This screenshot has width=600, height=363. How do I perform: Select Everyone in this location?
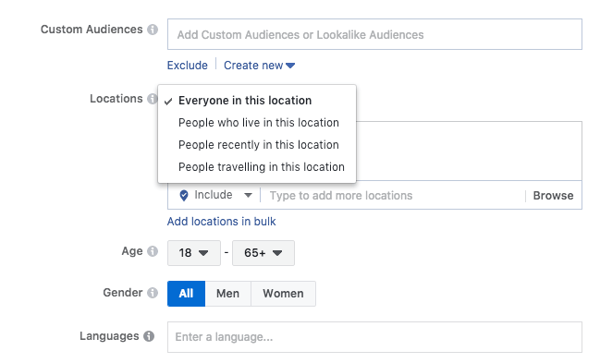[257, 101]
